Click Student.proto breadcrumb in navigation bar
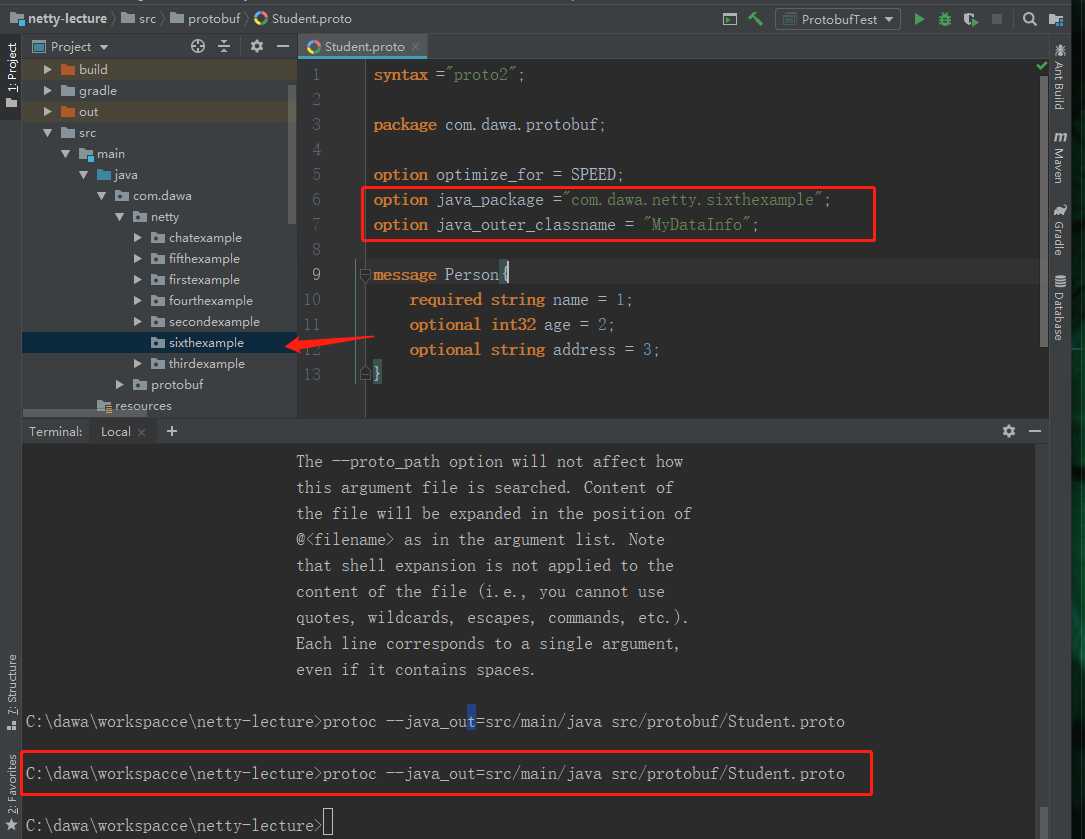This screenshot has height=839, width=1085. [304, 19]
